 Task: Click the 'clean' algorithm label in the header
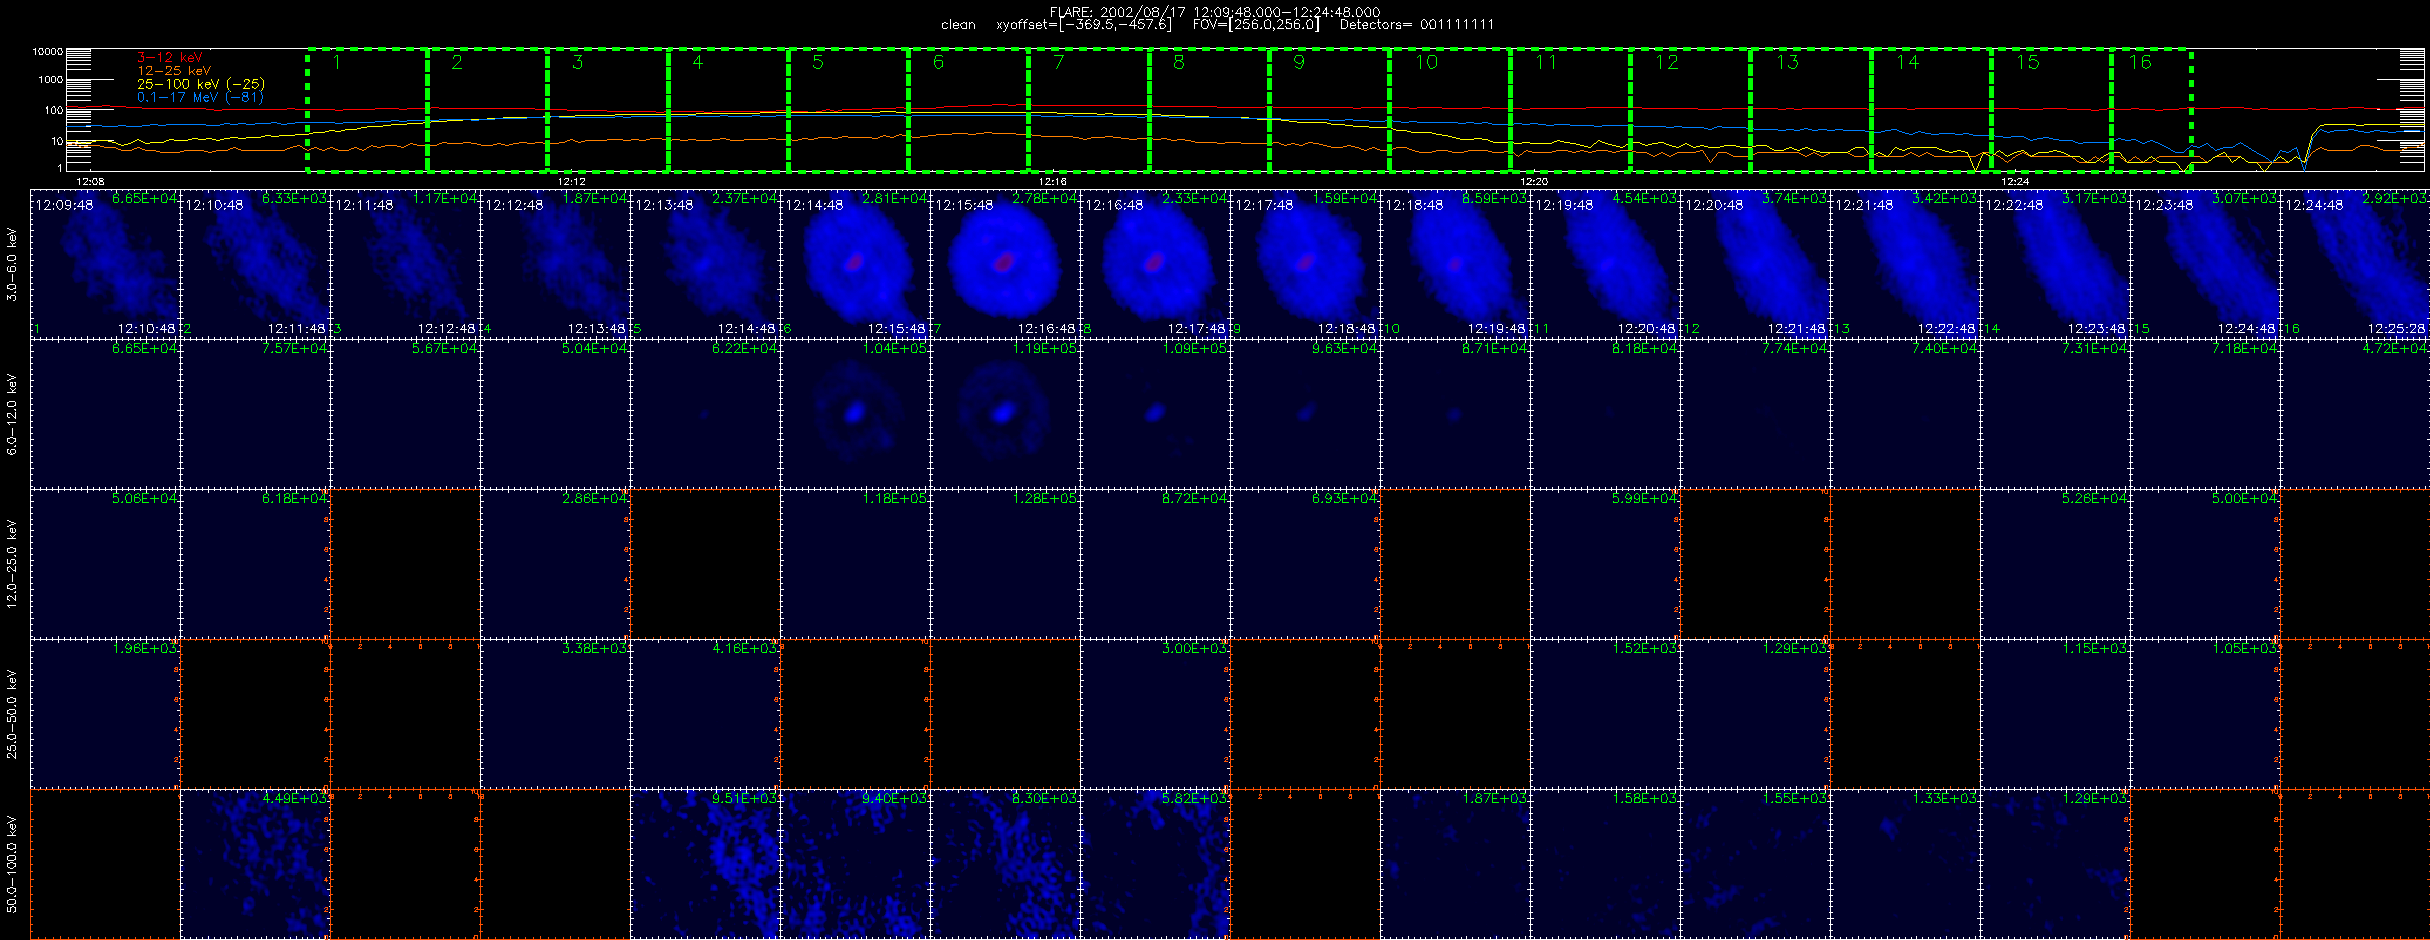coord(958,25)
